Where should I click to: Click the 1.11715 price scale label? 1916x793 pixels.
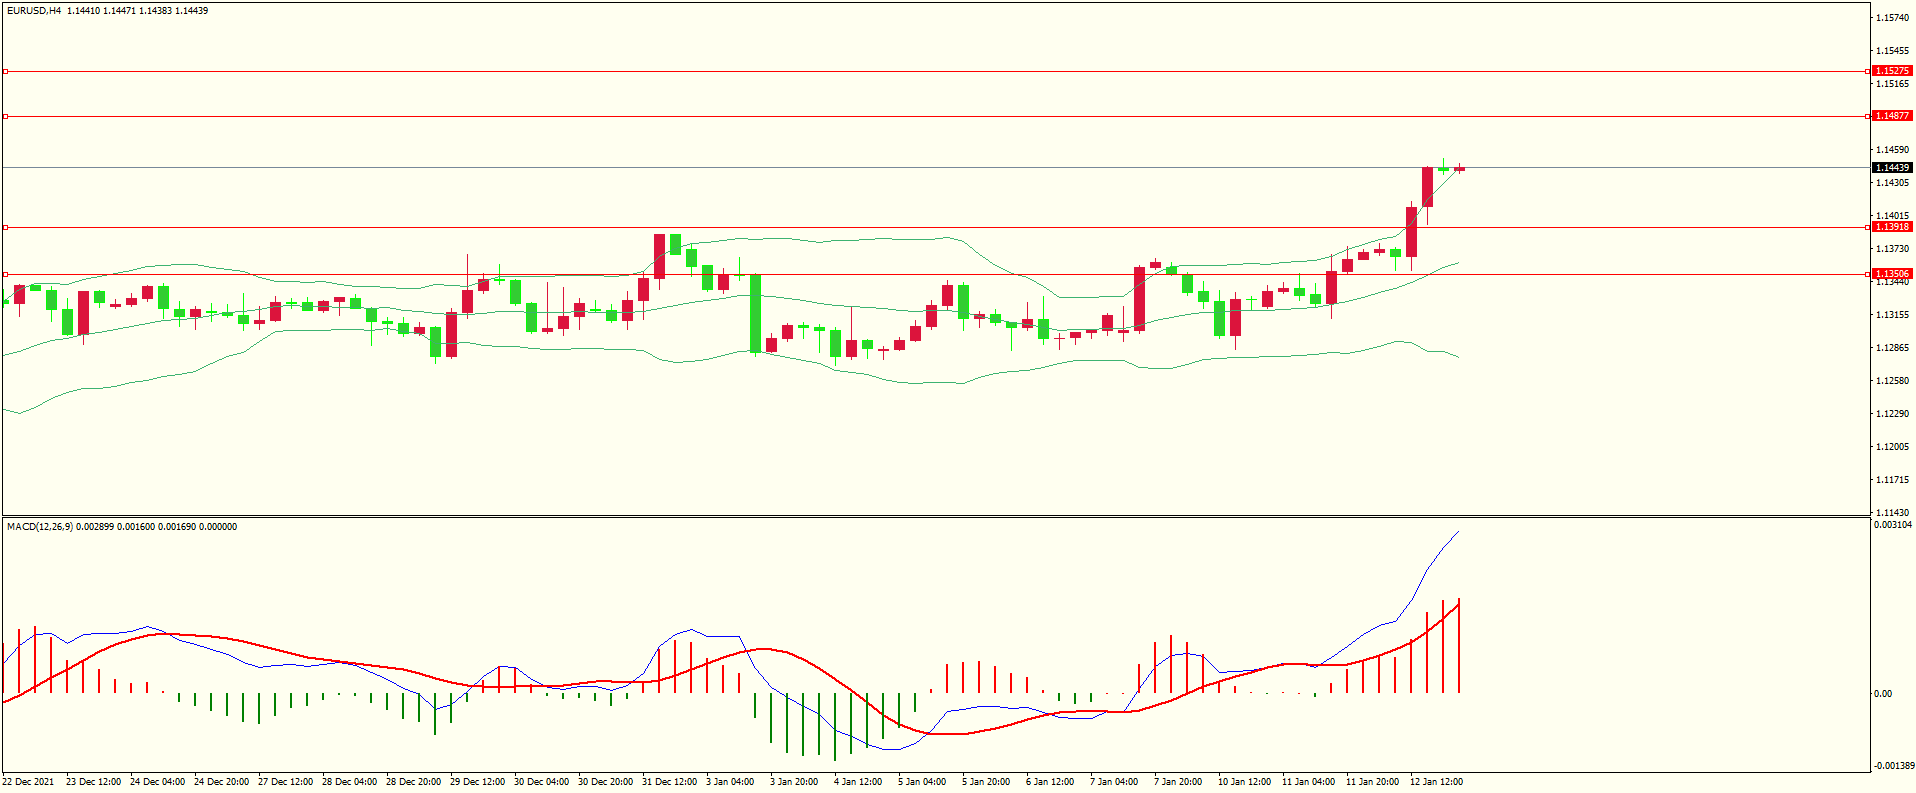pos(1893,480)
